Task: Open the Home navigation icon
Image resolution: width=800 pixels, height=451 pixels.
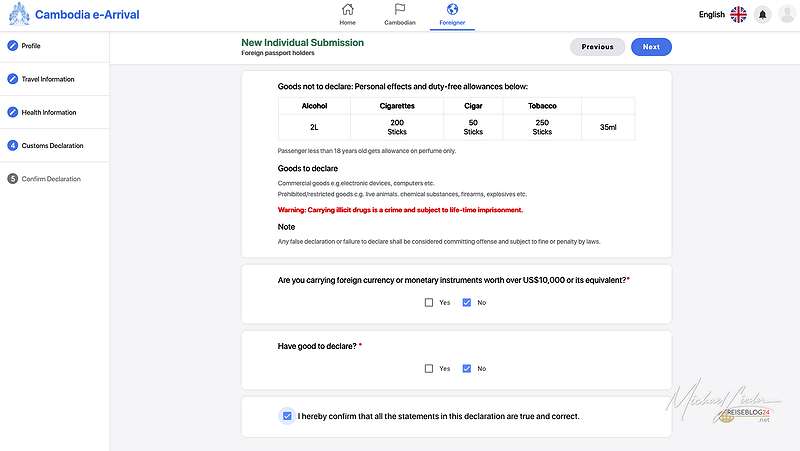Action: pos(347,10)
